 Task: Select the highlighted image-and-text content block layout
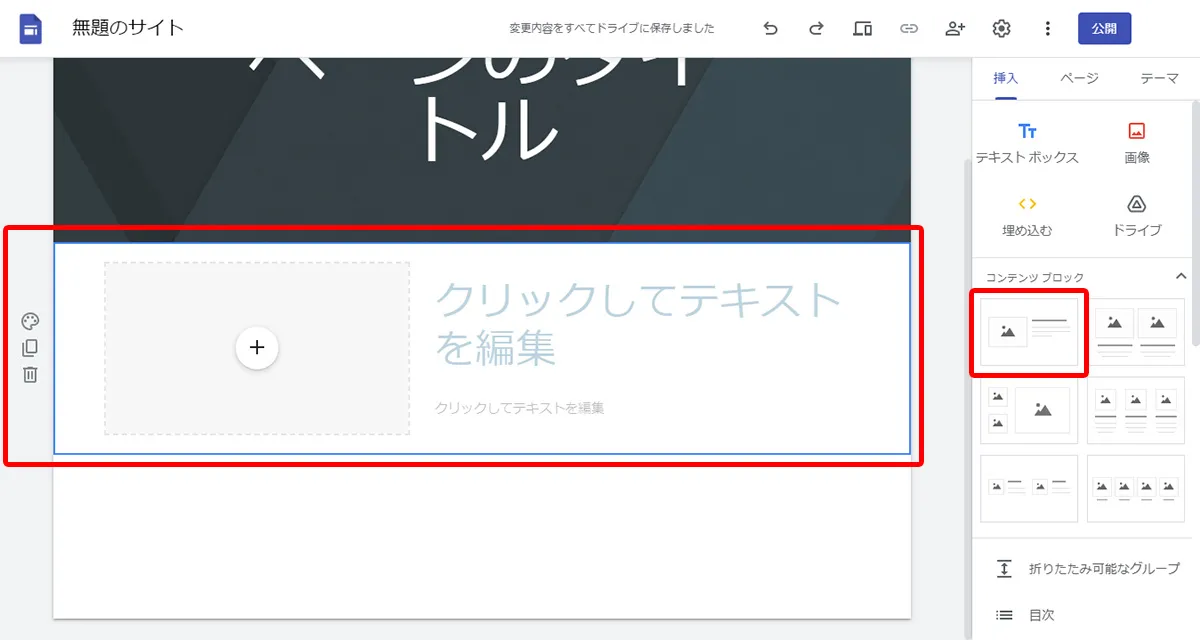1029,332
